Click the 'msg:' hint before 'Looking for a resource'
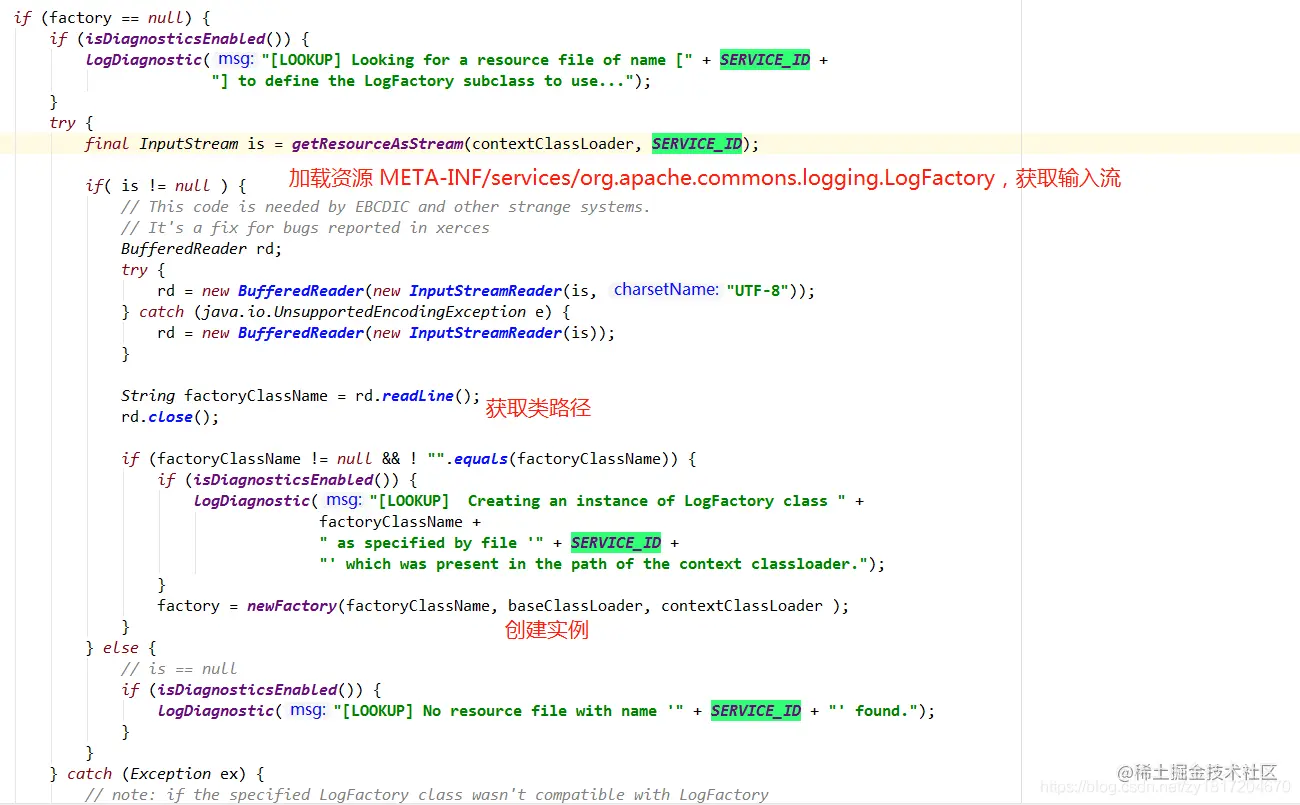The image size is (1300, 805). pyautogui.click(x=236, y=59)
